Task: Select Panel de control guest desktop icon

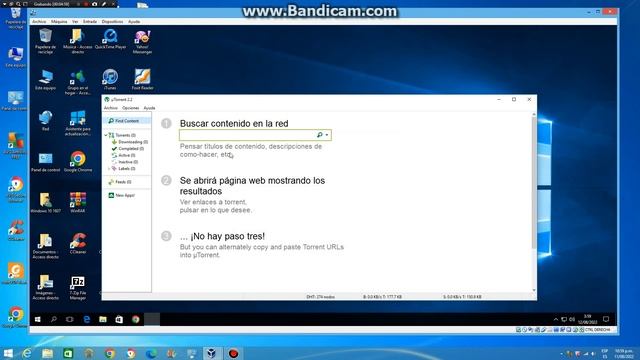Action: 45,162
